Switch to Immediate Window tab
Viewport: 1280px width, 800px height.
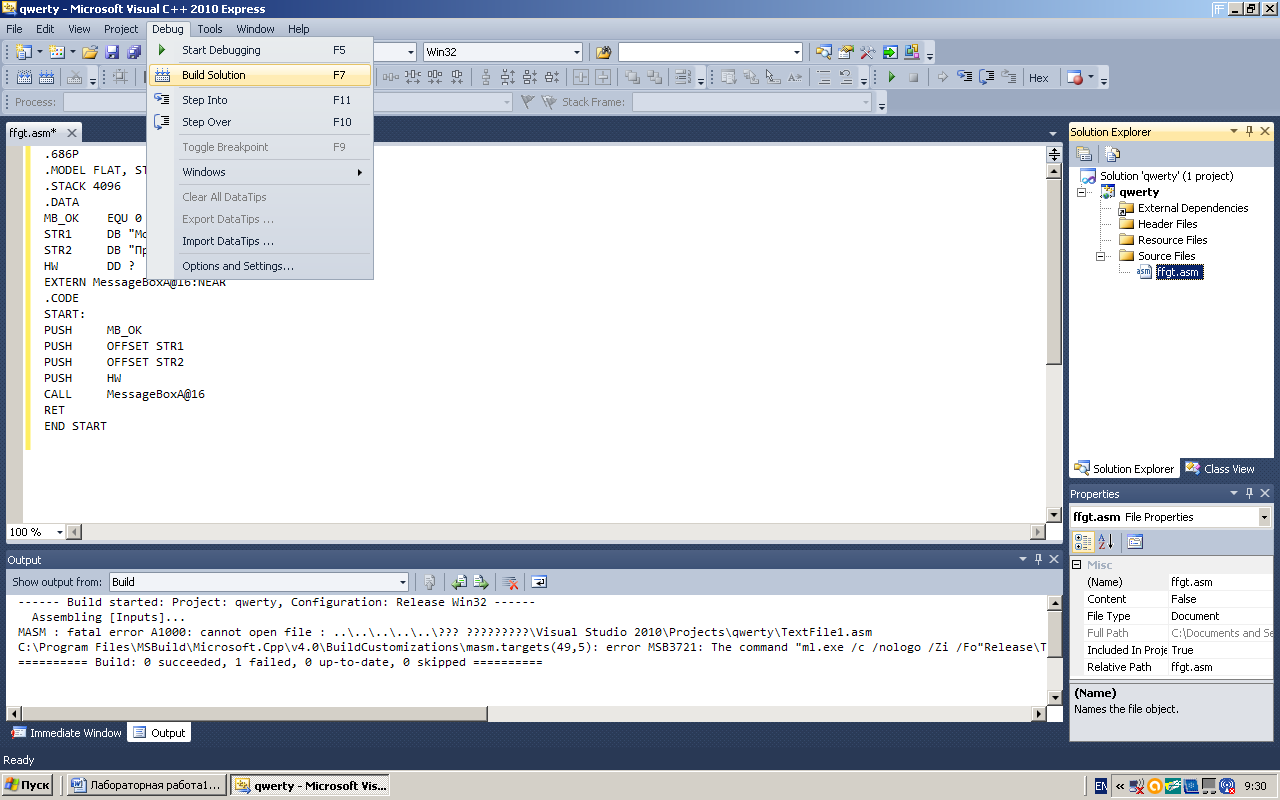[66, 733]
